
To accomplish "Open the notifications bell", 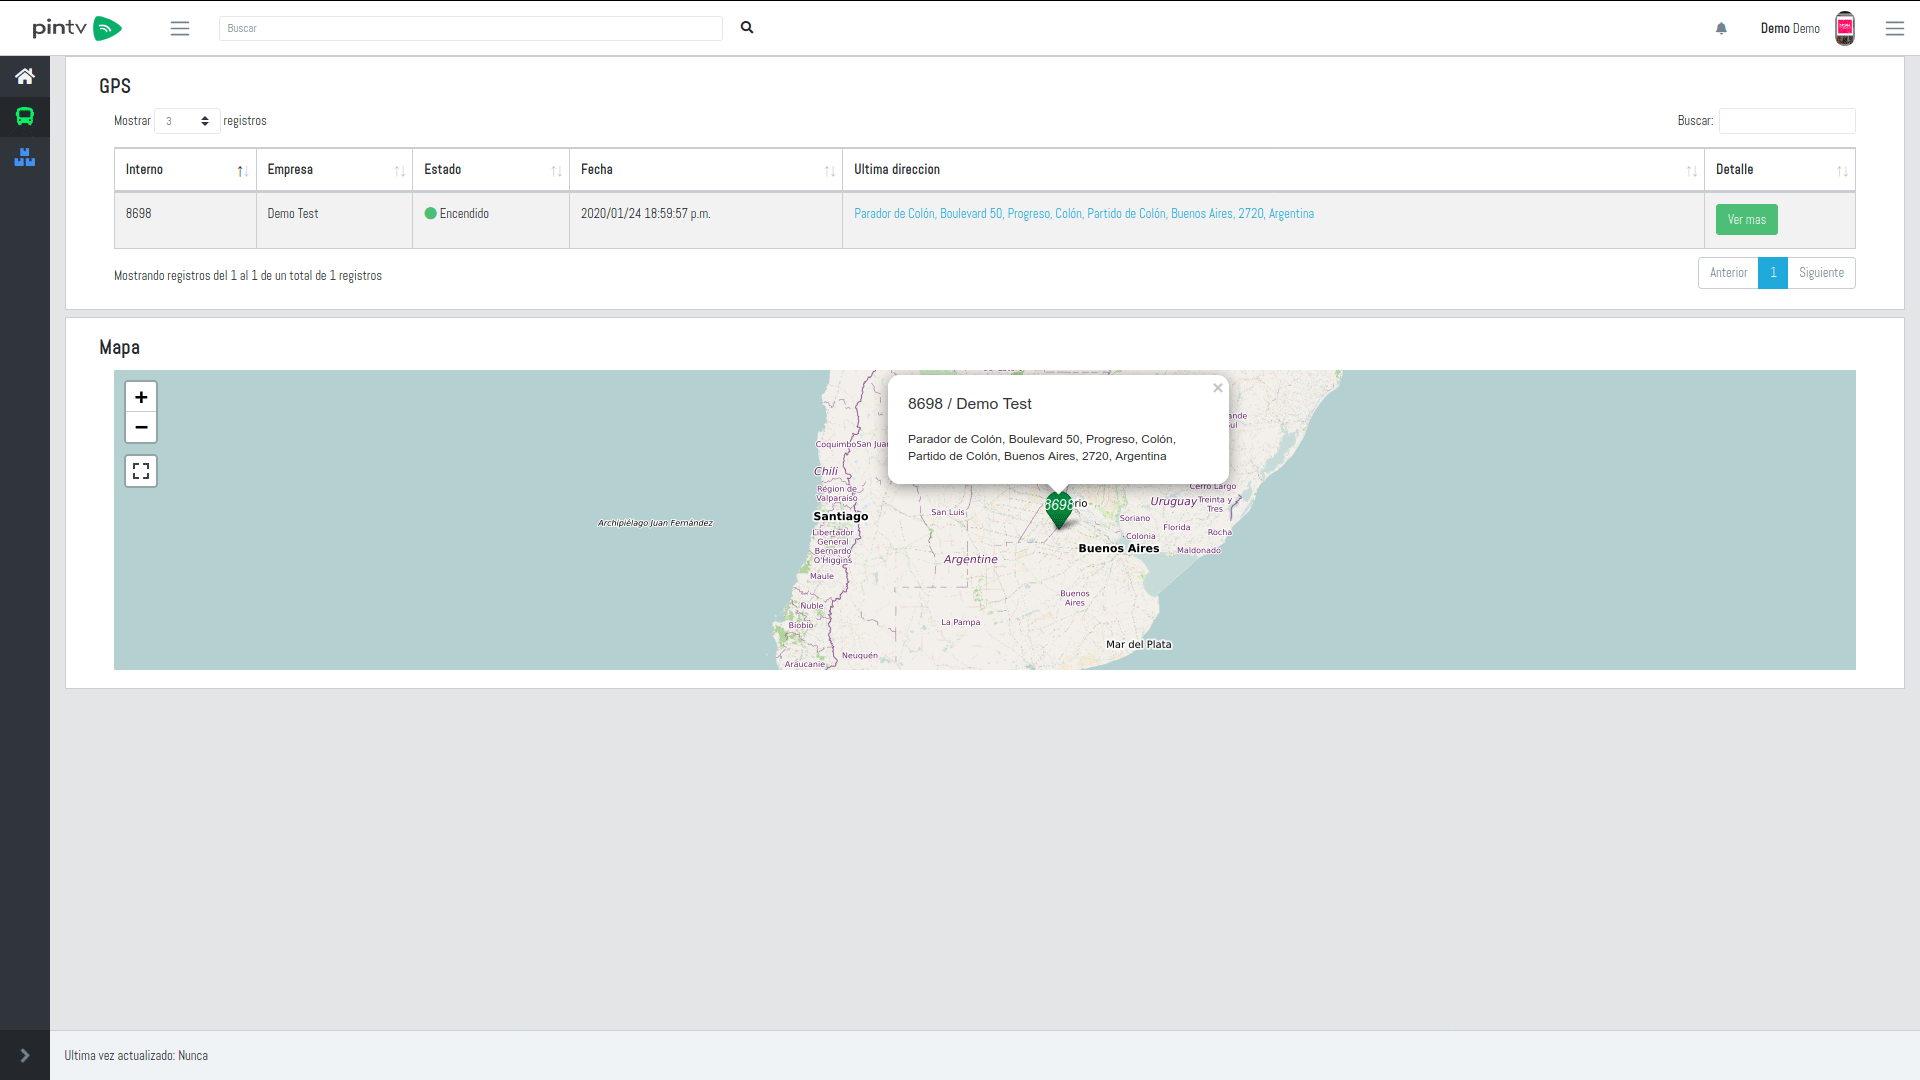I will click(1721, 29).
